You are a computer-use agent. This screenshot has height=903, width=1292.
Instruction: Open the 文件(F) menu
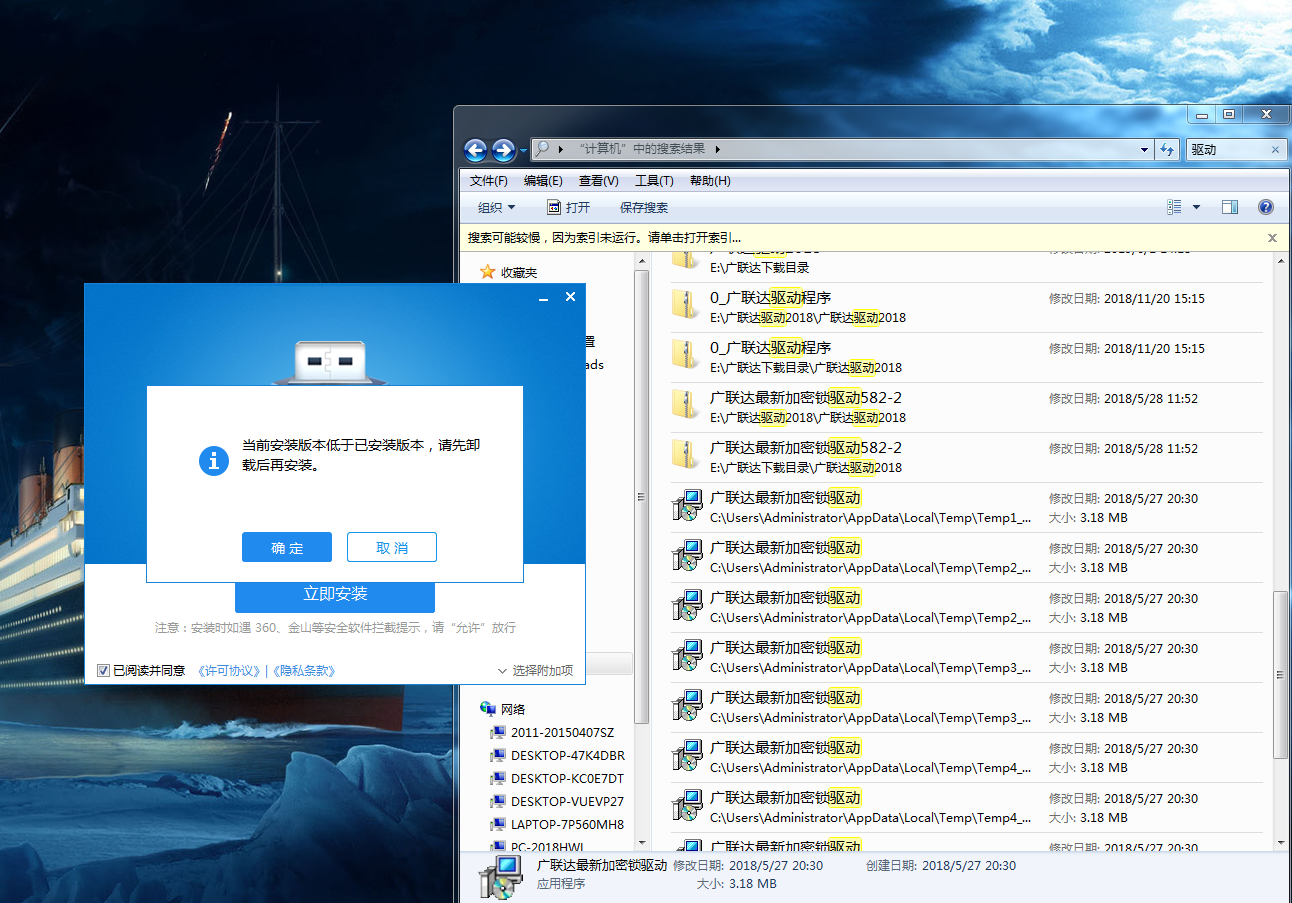pyautogui.click(x=489, y=181)
